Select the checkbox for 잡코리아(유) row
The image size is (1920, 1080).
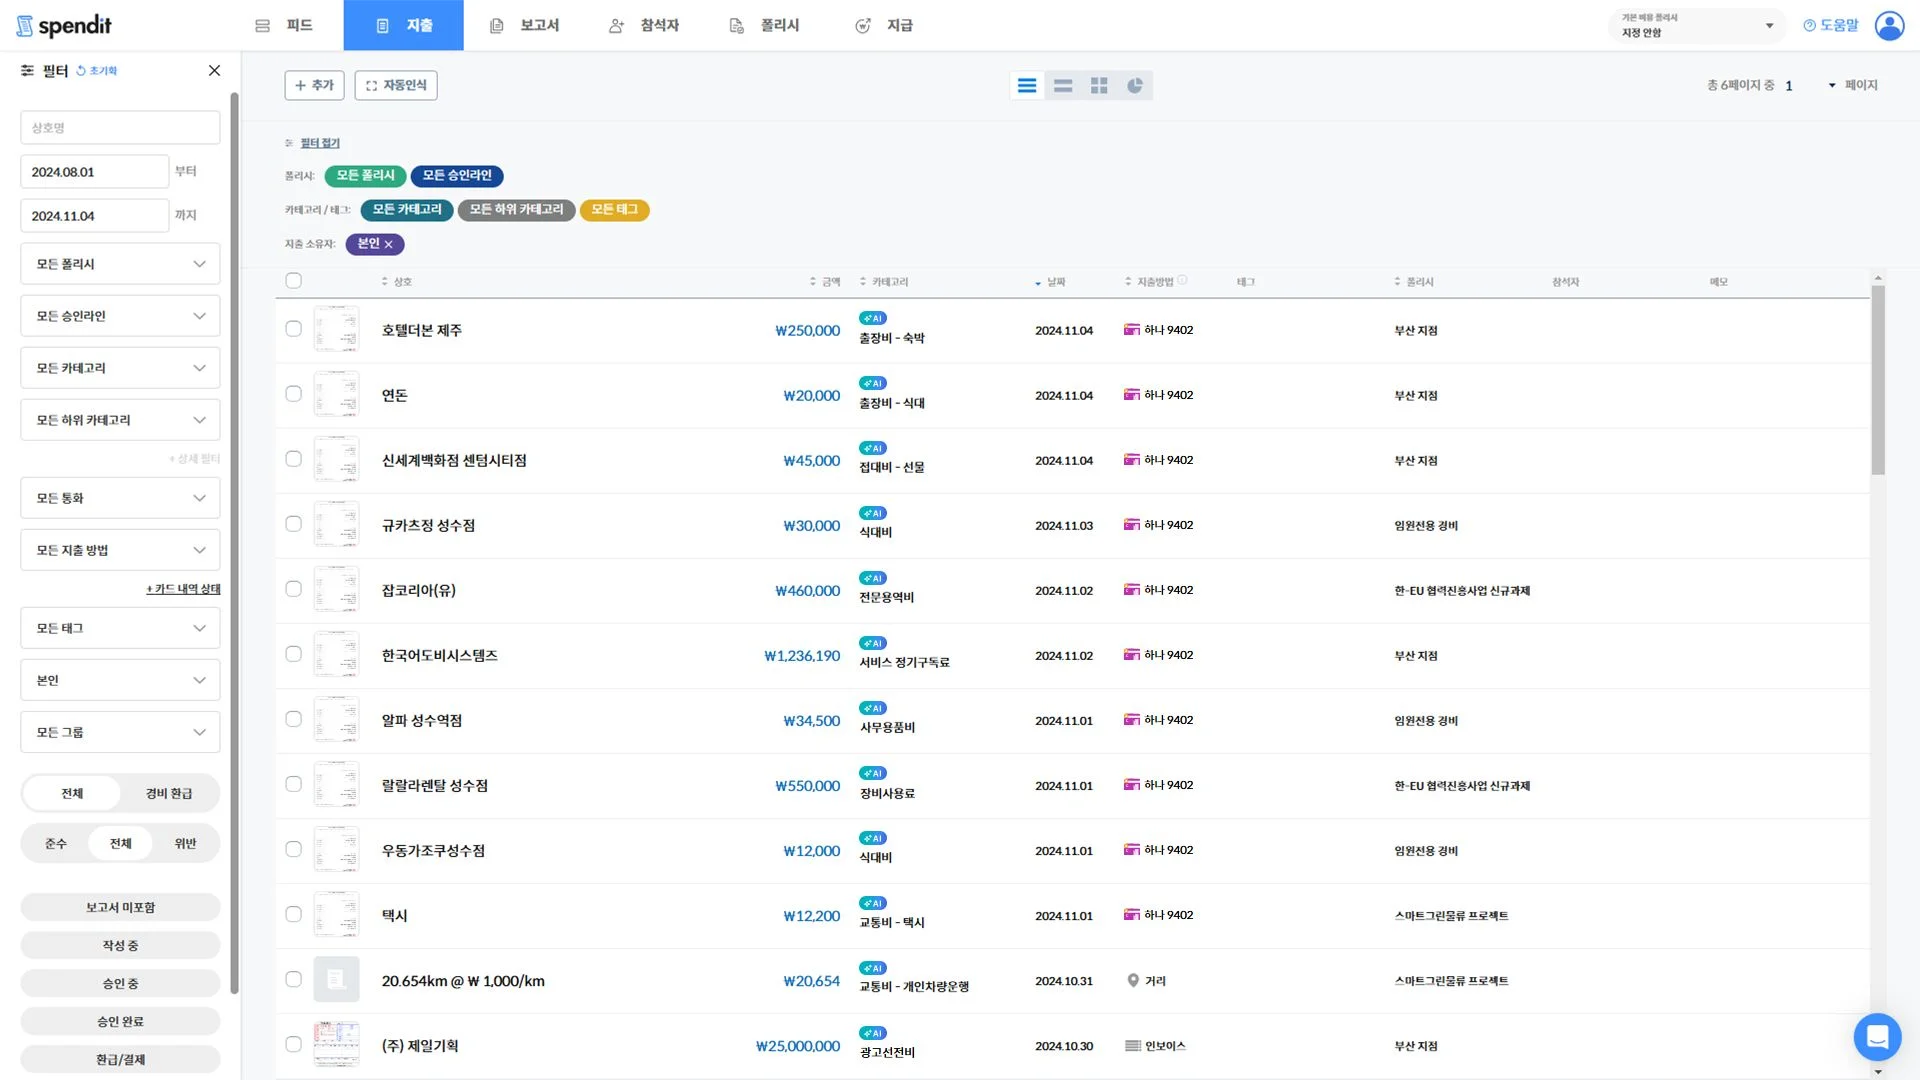click(x=293, y=589)
